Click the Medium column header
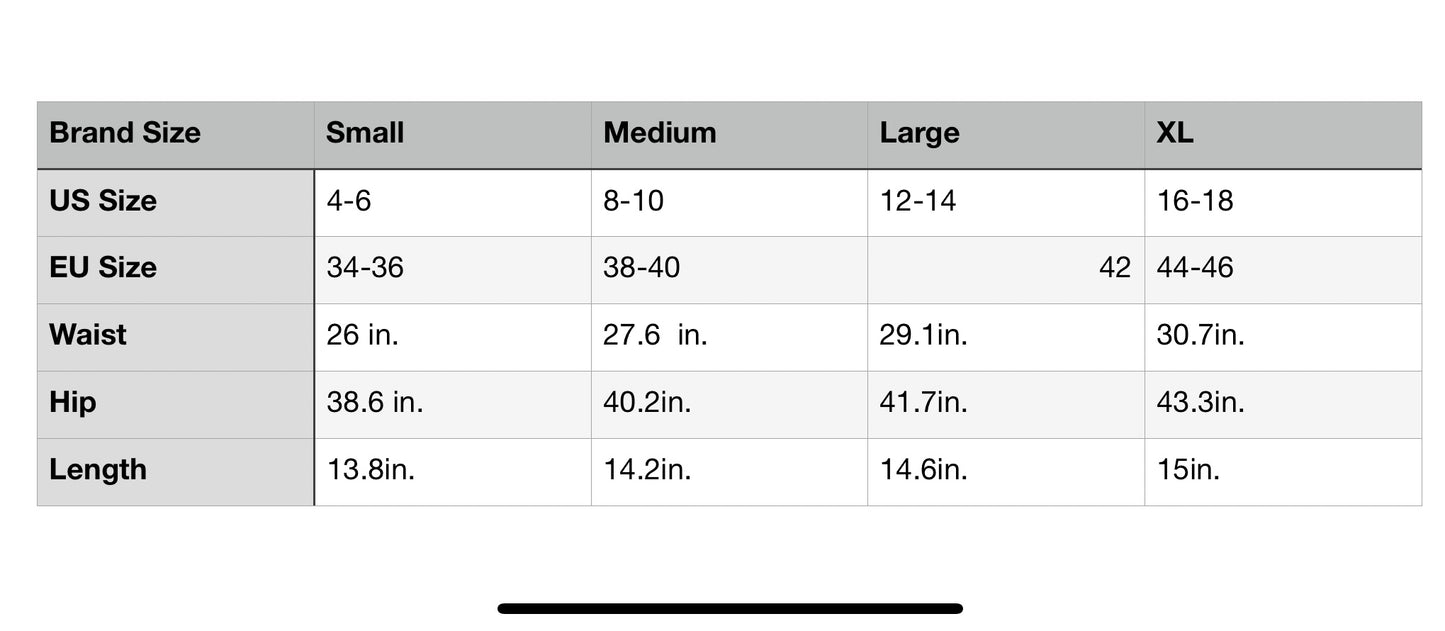The width and height of the screenshot is (1445, 631). coord(729,135)
